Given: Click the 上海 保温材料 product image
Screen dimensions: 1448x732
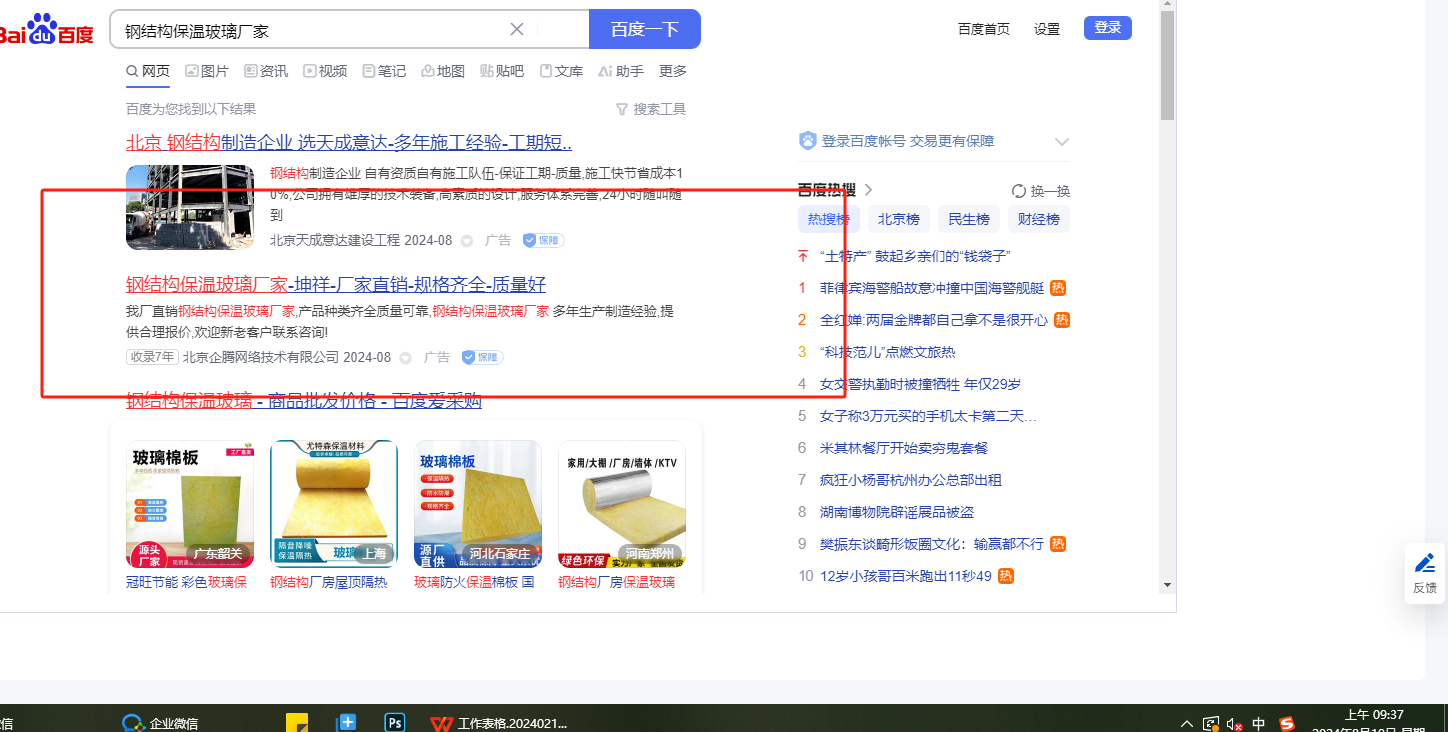Looking at the screenshot, I should click(334, 504).
